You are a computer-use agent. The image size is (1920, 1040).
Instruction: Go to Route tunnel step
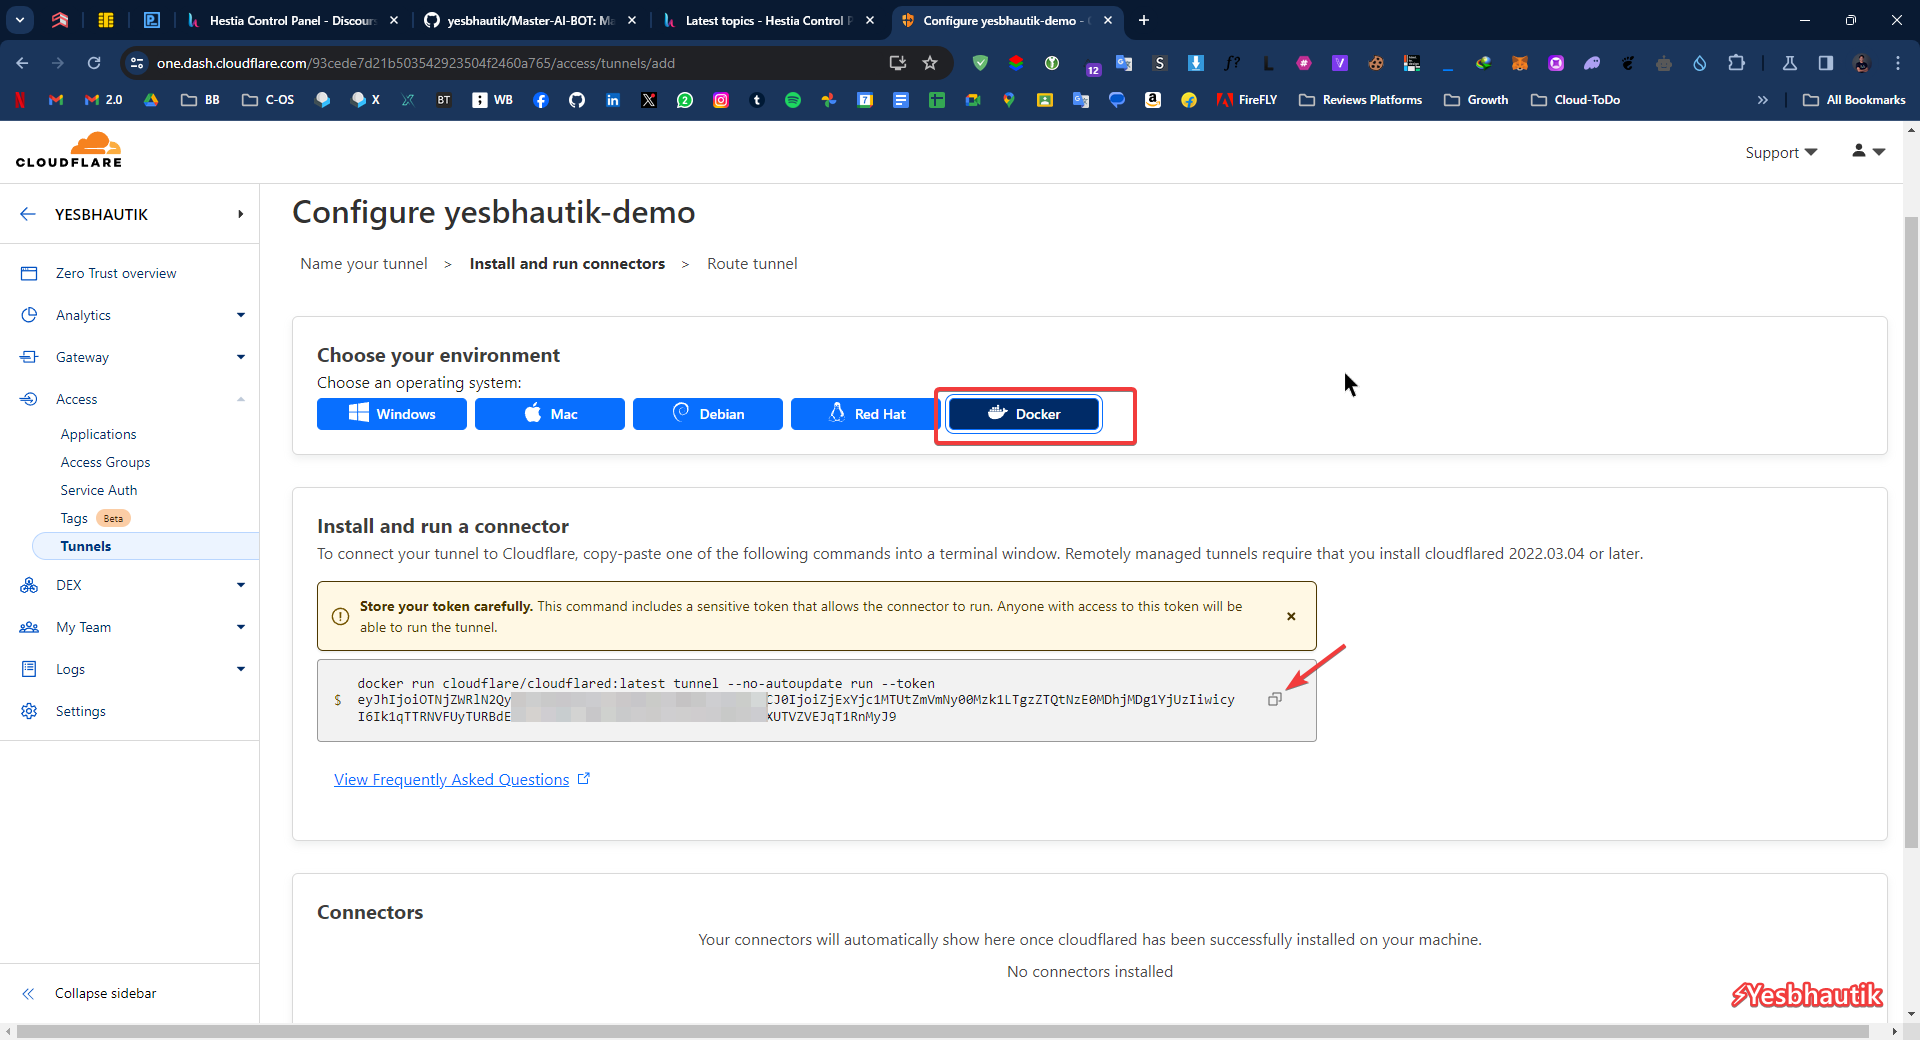coord(752,264)
